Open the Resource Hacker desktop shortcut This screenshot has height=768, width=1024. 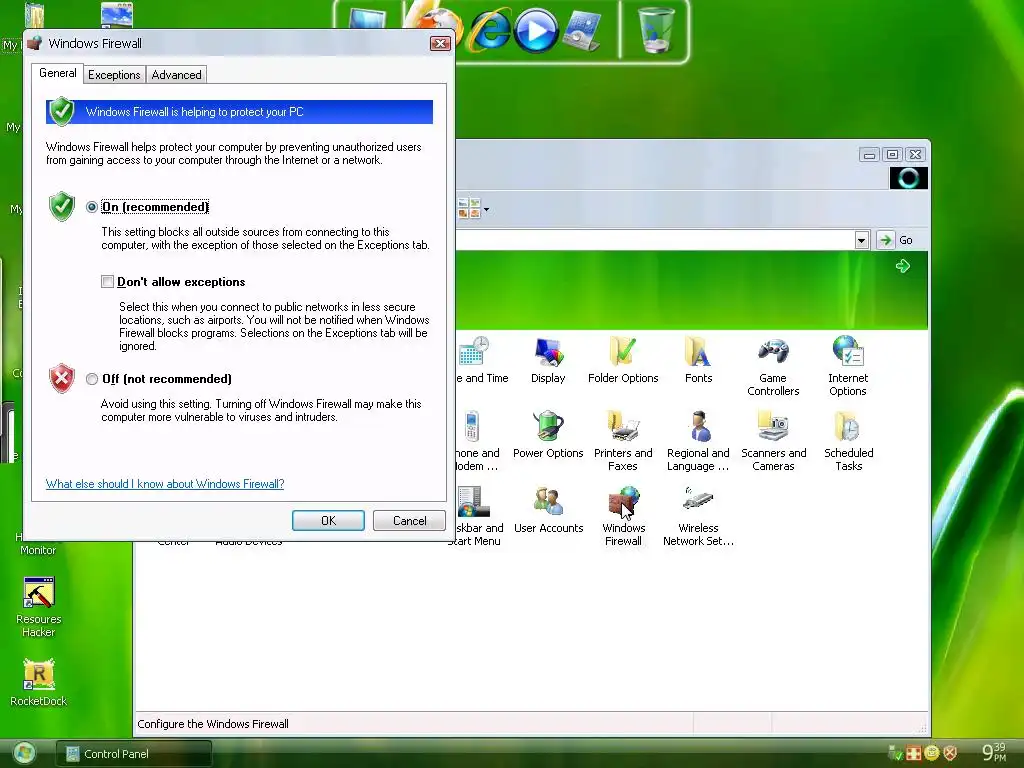(x=39, y=607)
